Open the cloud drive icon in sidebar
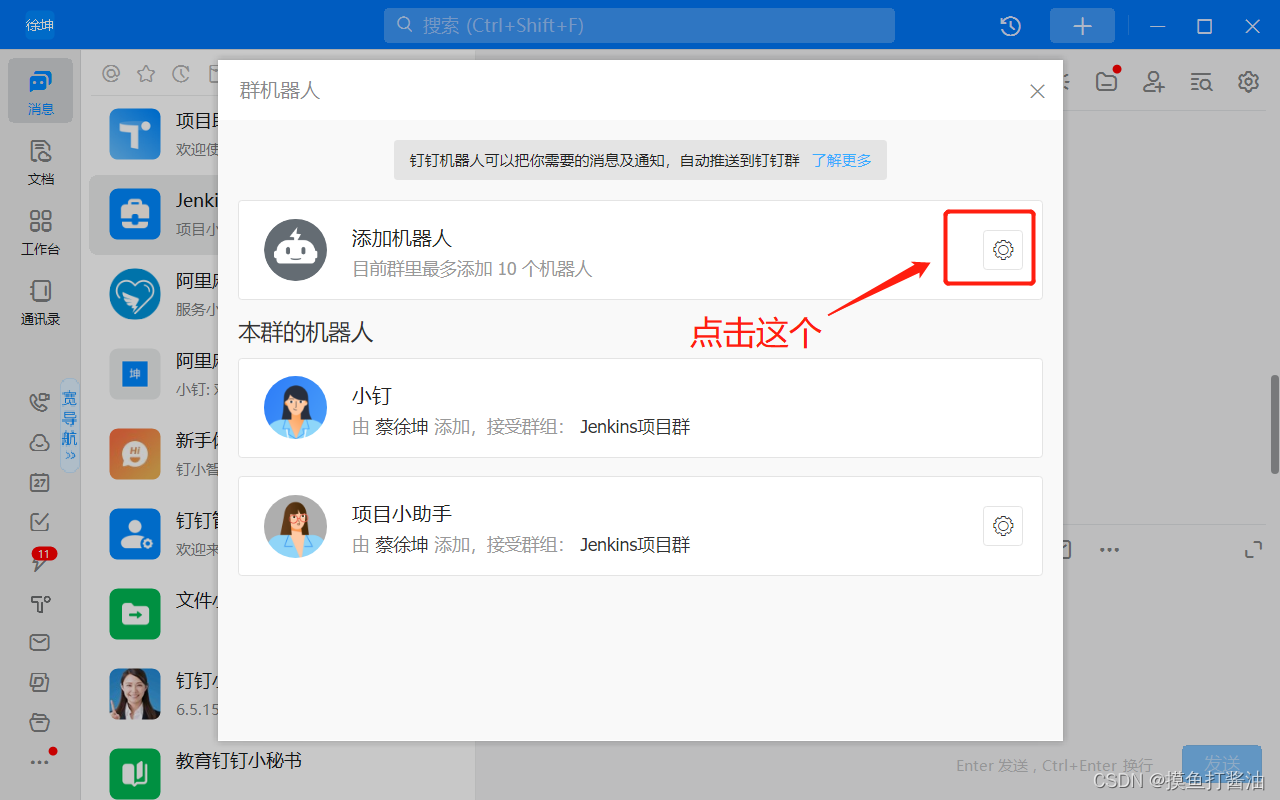 coord(40,442)
